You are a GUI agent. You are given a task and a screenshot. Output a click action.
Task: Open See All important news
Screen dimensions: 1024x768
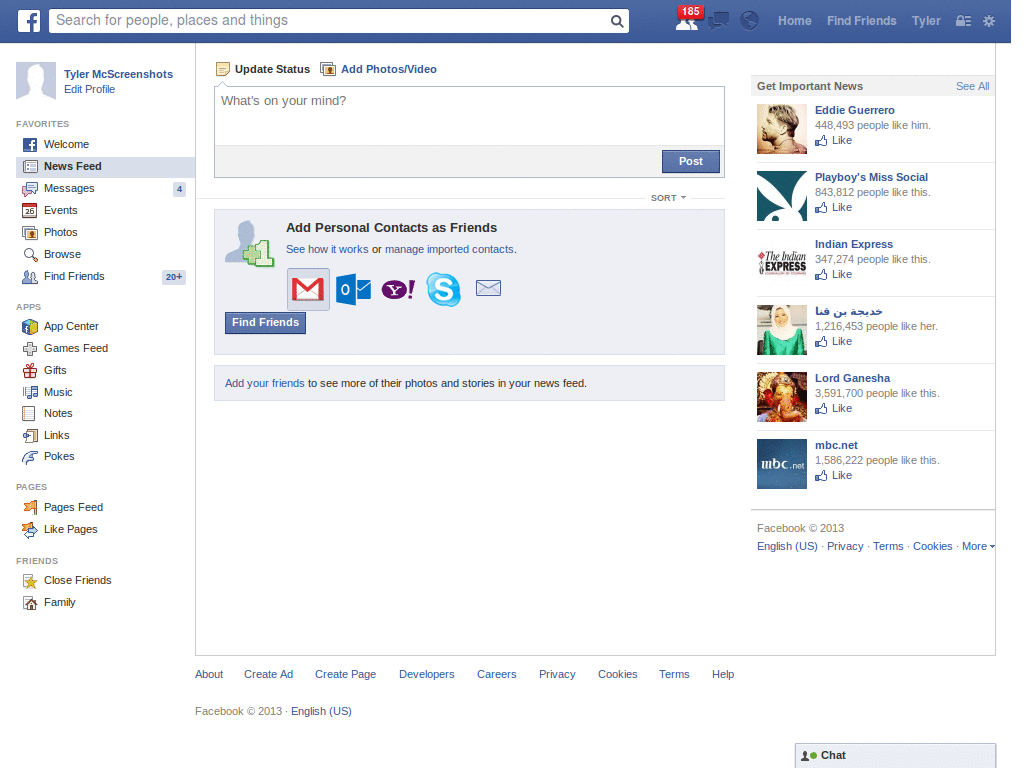[972, 86]
